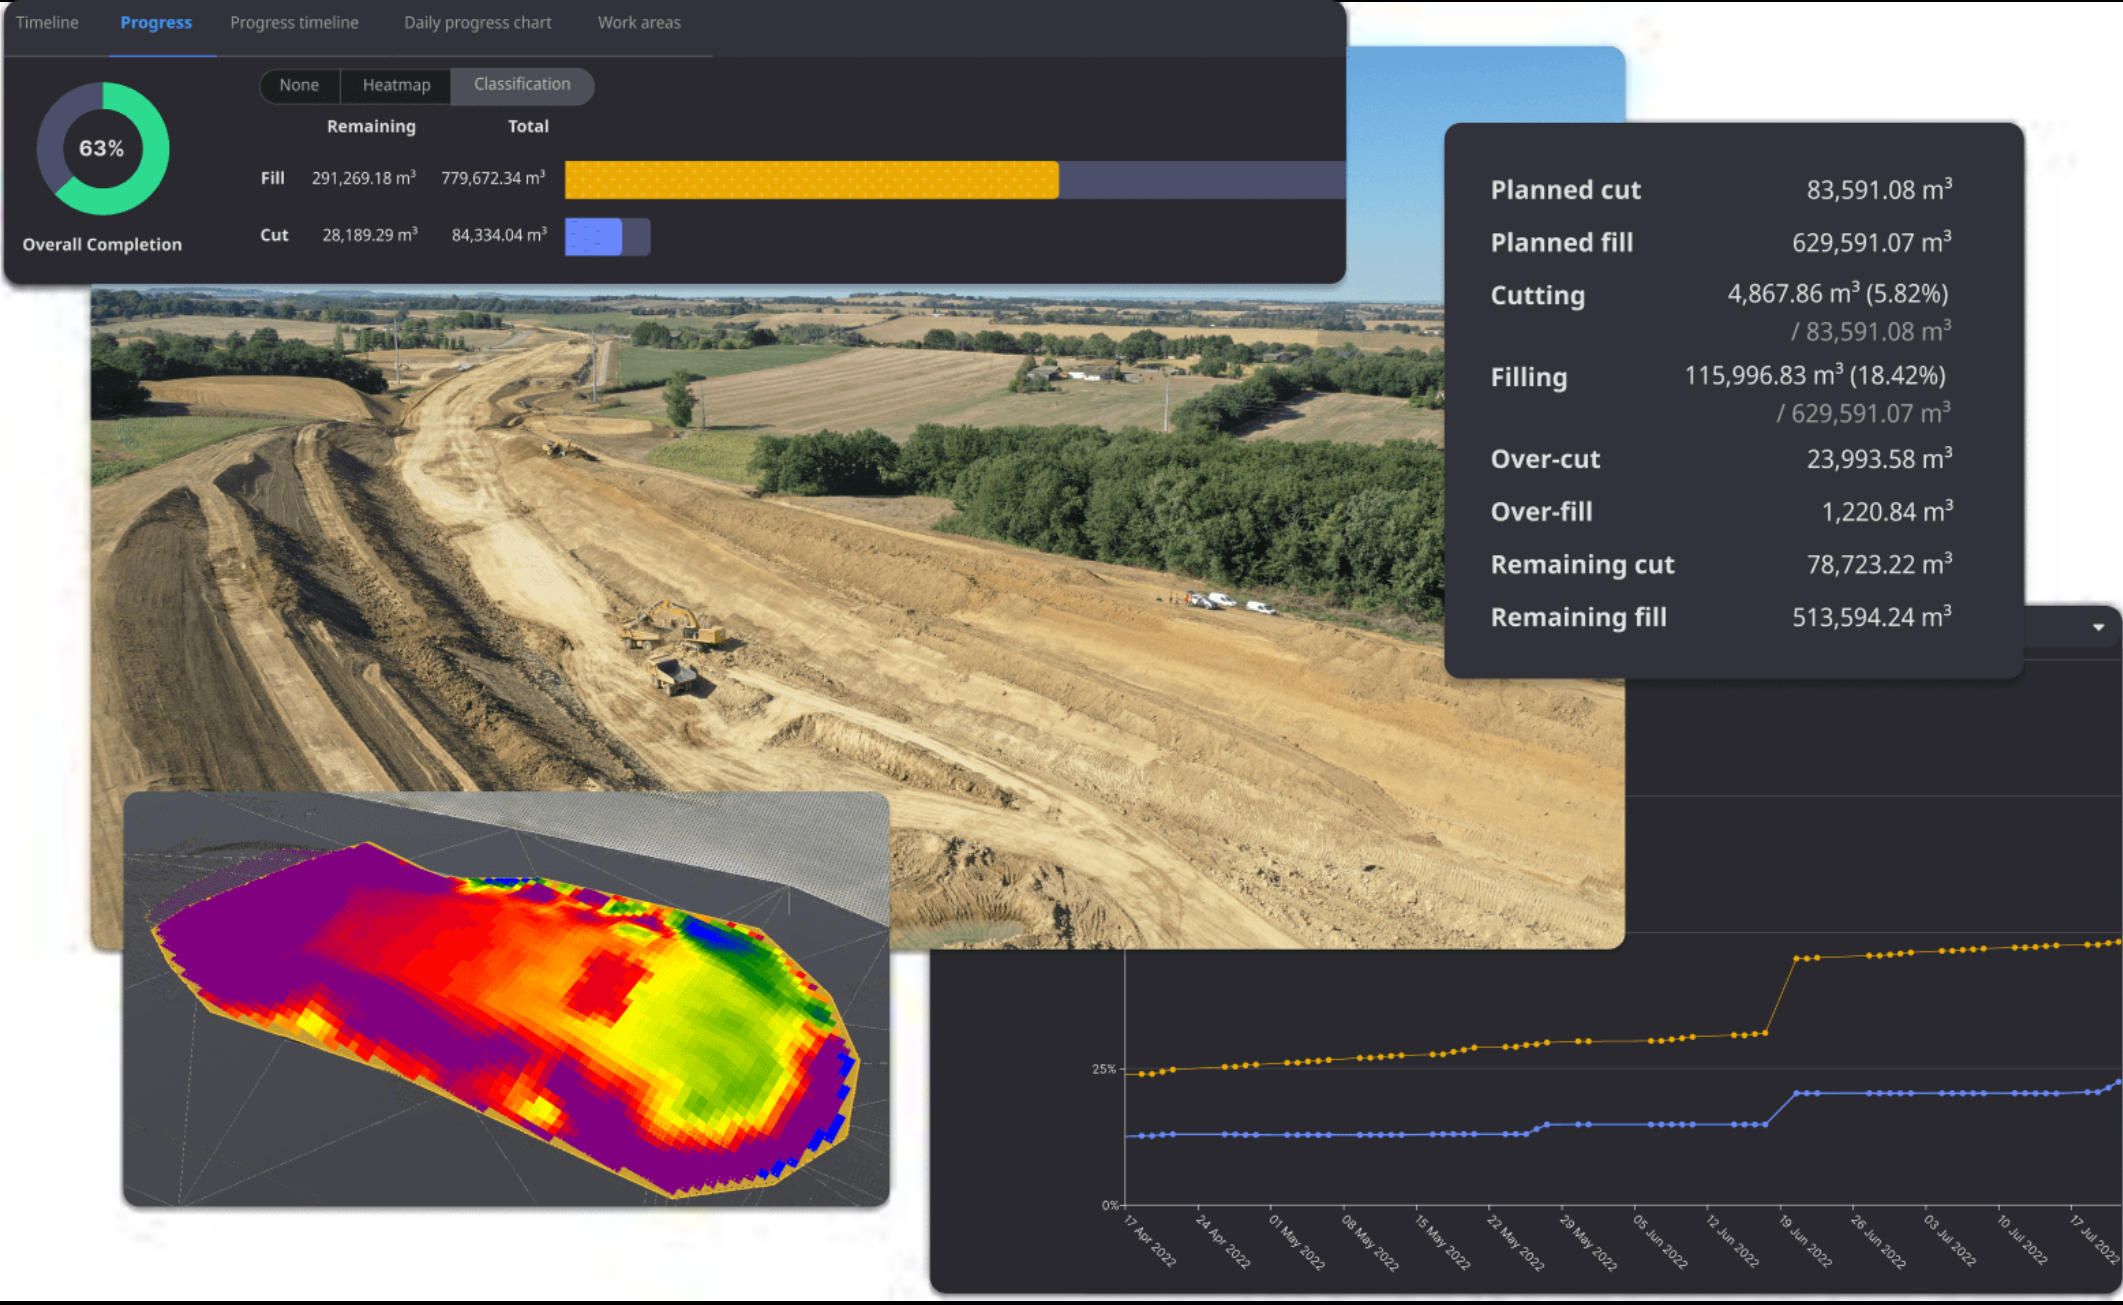The height and width of the screenshot is (1305, 2123).
Task: Expand the chart dropdown arrow
Action: [2098, 628]
